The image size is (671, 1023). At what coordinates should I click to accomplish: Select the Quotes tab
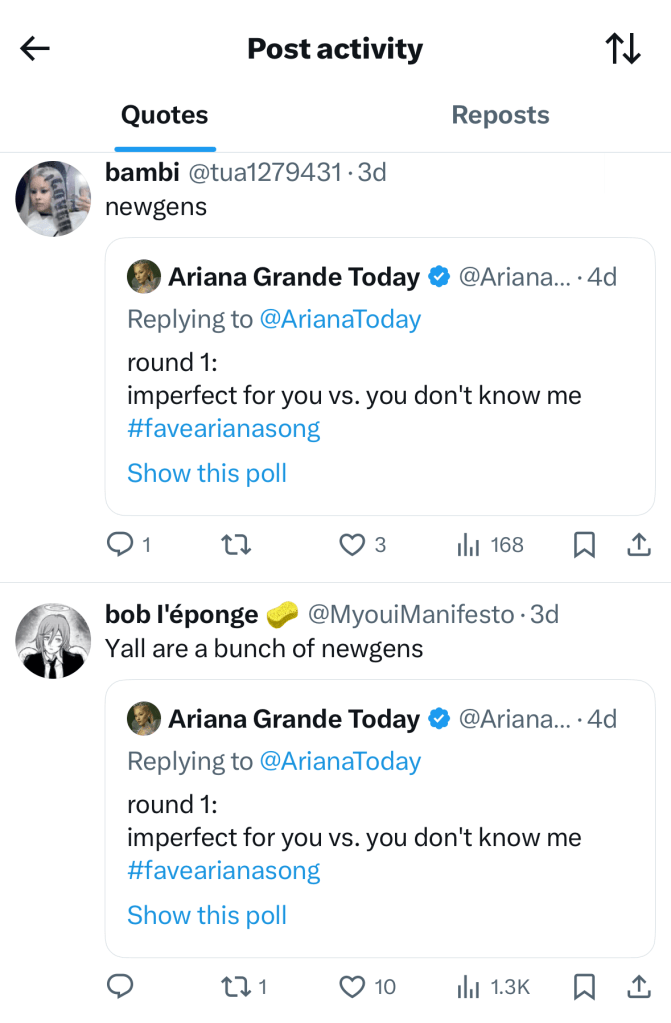tap(164, 116)
